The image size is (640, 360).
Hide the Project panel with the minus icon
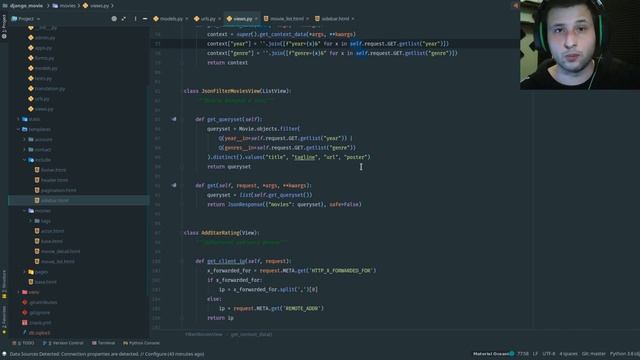click(145, 19)
